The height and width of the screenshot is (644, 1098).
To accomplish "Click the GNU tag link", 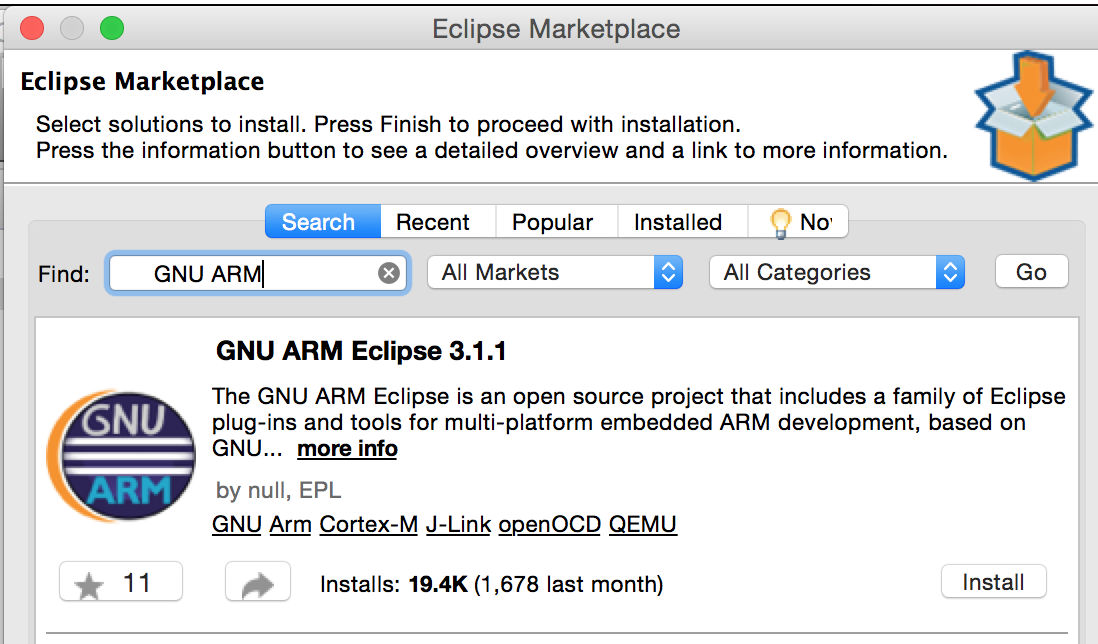I will (x=237, y=524).
